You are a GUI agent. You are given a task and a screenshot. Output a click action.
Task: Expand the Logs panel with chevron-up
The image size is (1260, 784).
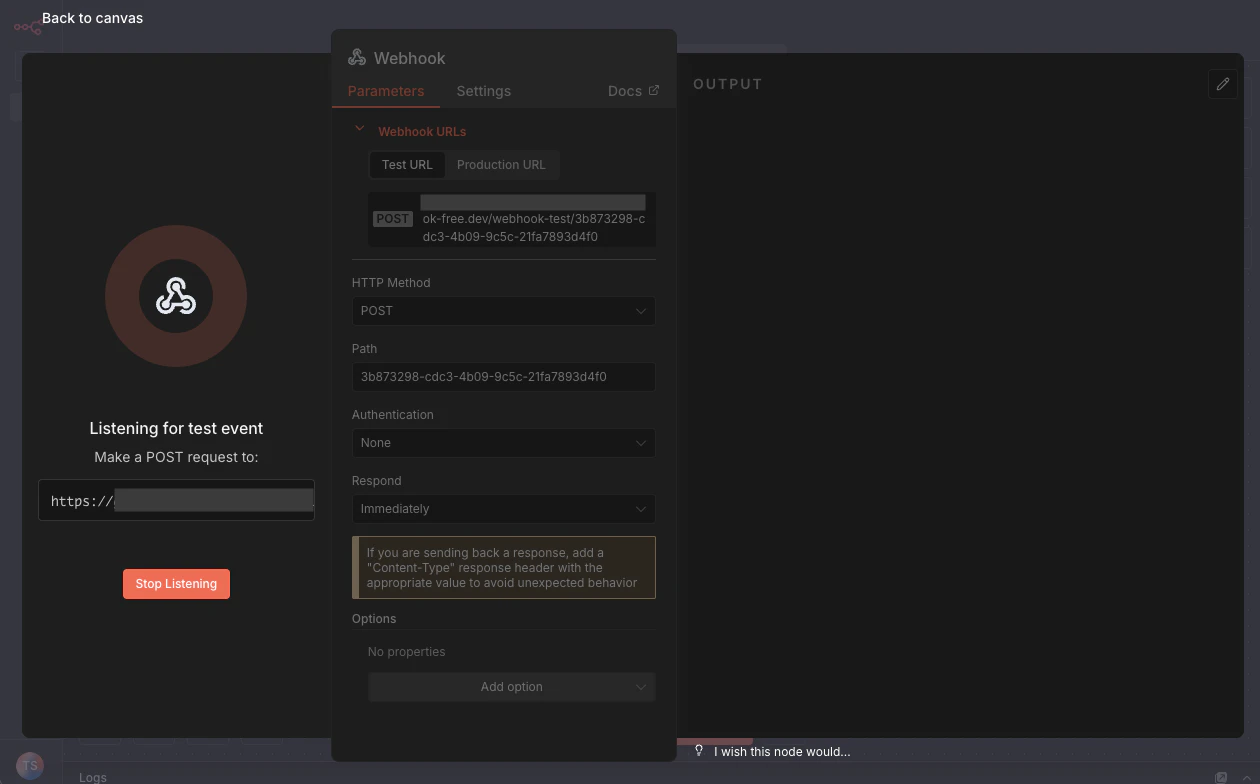[x=1247, y=777]
